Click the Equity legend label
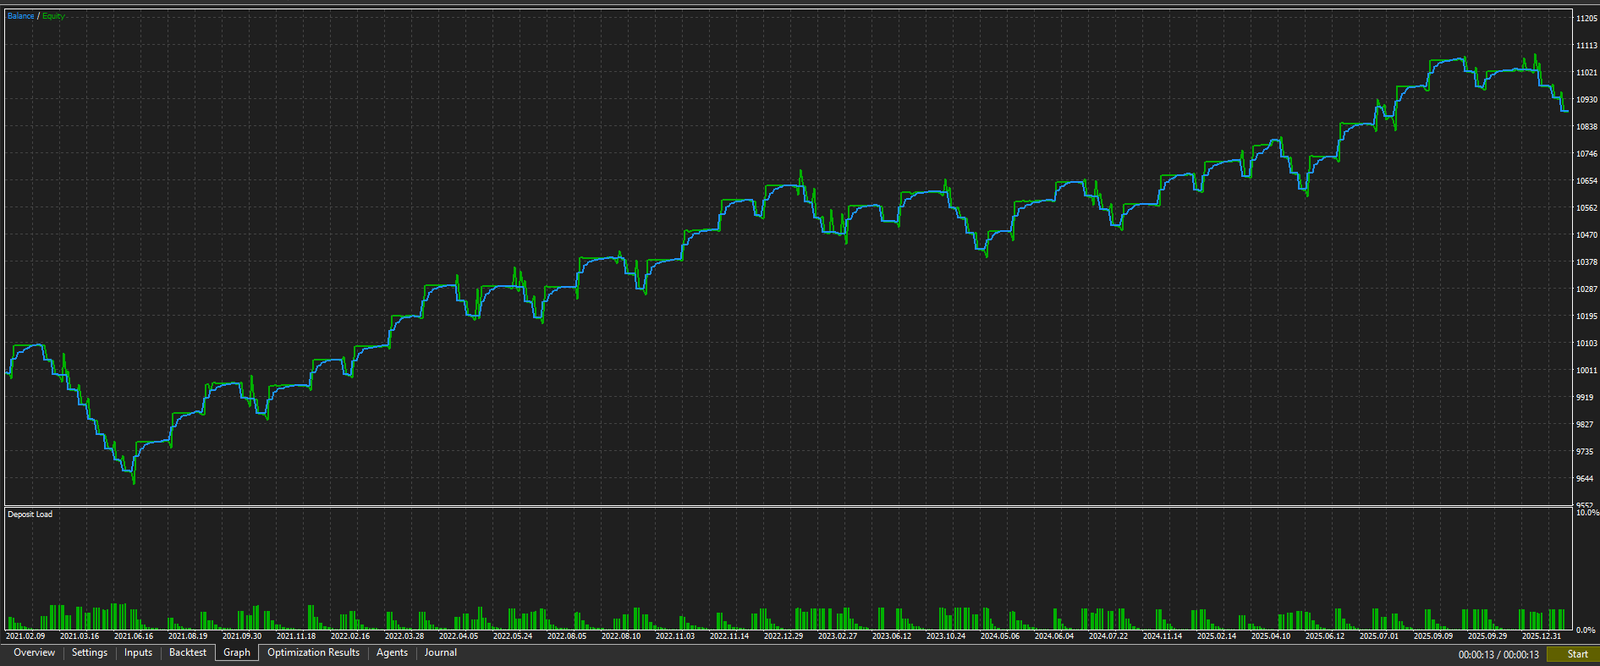 click(x=53, y=16)
